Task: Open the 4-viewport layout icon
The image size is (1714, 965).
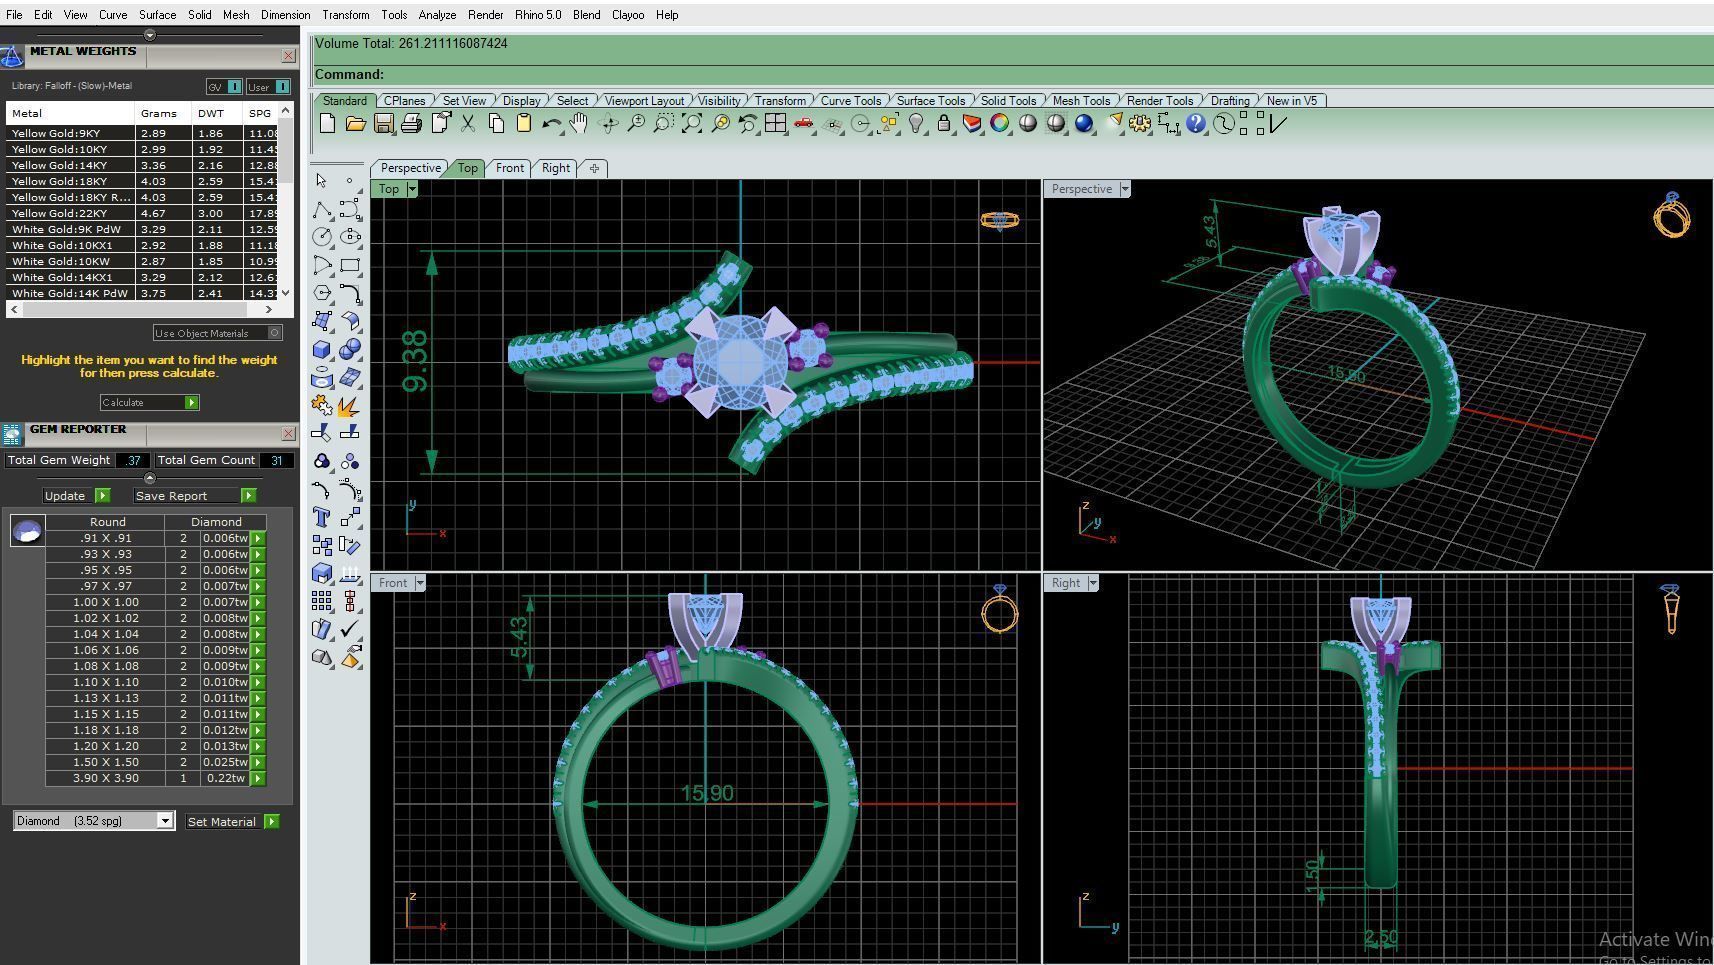Action: [775, 124]
